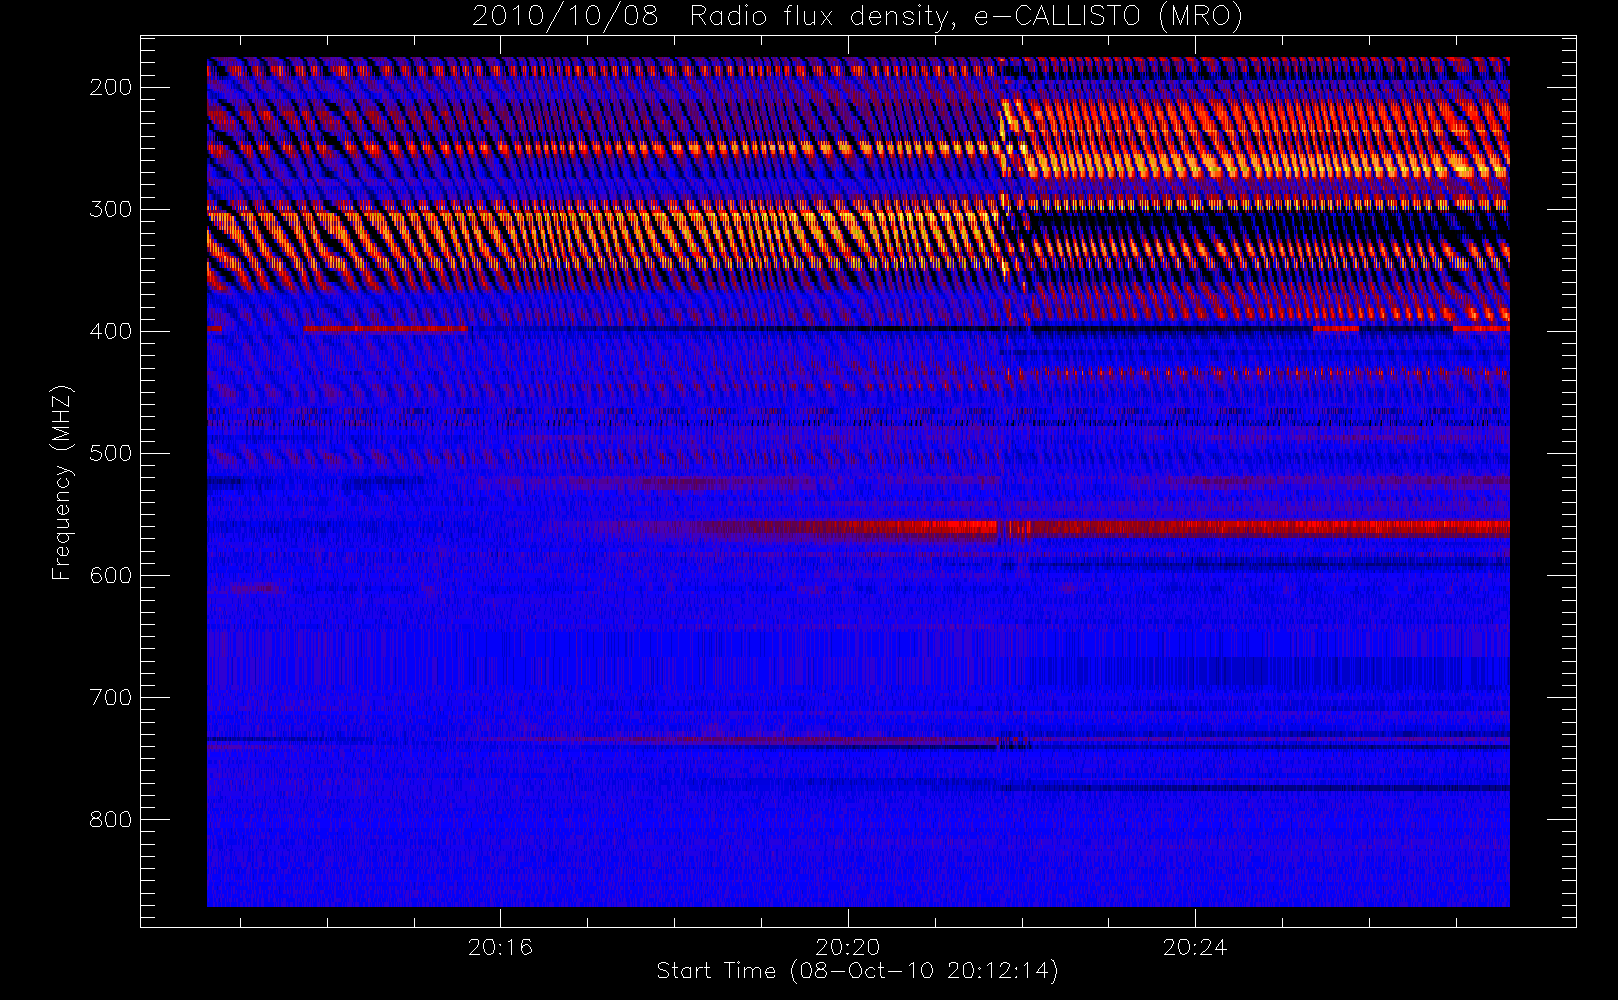Click the 'Frequency (MHz)' axis label
Image resolution: width=1618 pixels, height=1000 pixels.
(x=62, y=482)
